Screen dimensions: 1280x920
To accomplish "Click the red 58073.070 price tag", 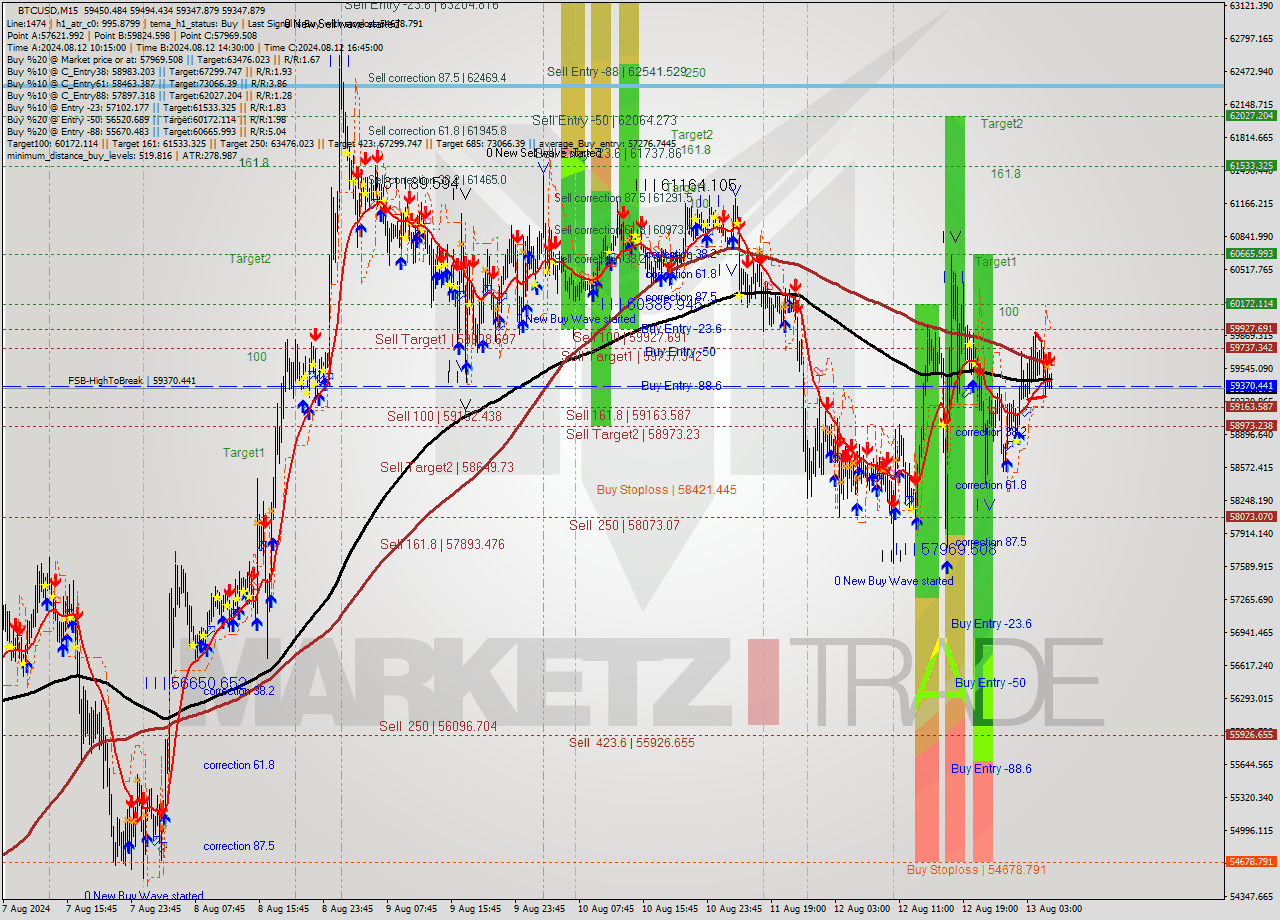I will 1251,517.
